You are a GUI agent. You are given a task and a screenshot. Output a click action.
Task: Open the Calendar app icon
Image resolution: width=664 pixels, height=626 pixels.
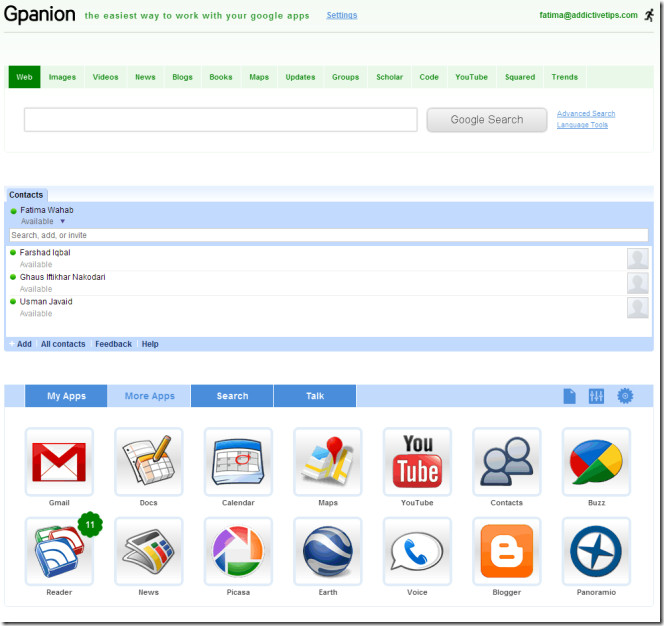coord(238,462)
